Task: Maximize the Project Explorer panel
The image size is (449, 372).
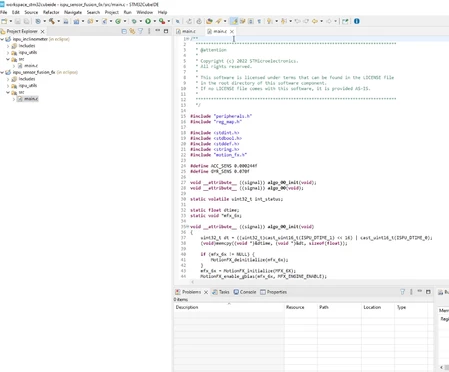Action: pos(166,31)
